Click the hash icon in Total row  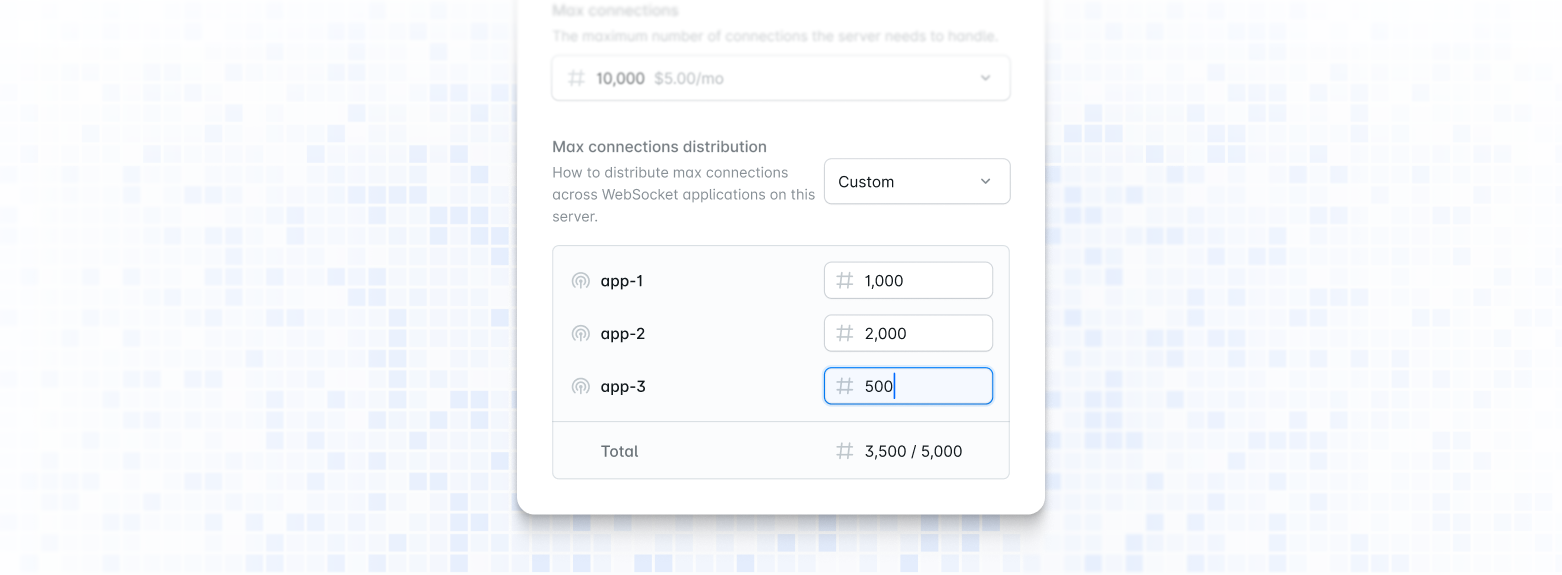pos(845,452)
